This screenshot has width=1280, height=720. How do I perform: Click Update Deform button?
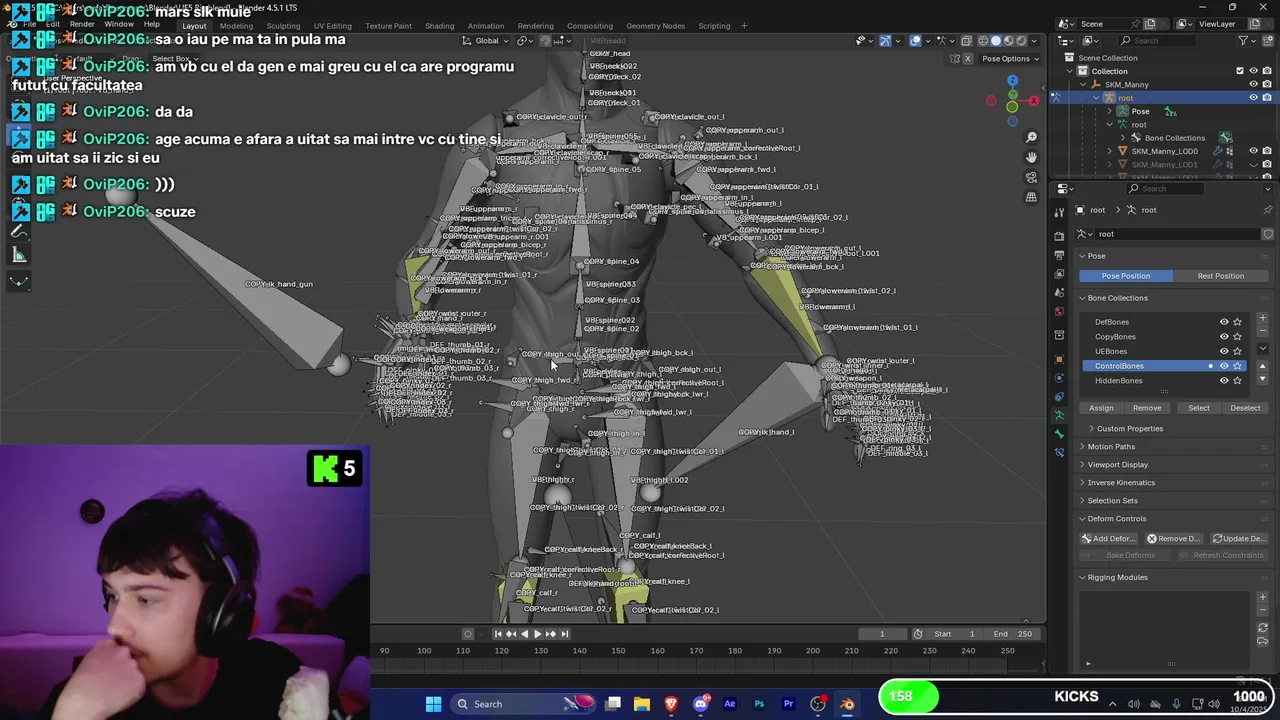[1237, 539]
